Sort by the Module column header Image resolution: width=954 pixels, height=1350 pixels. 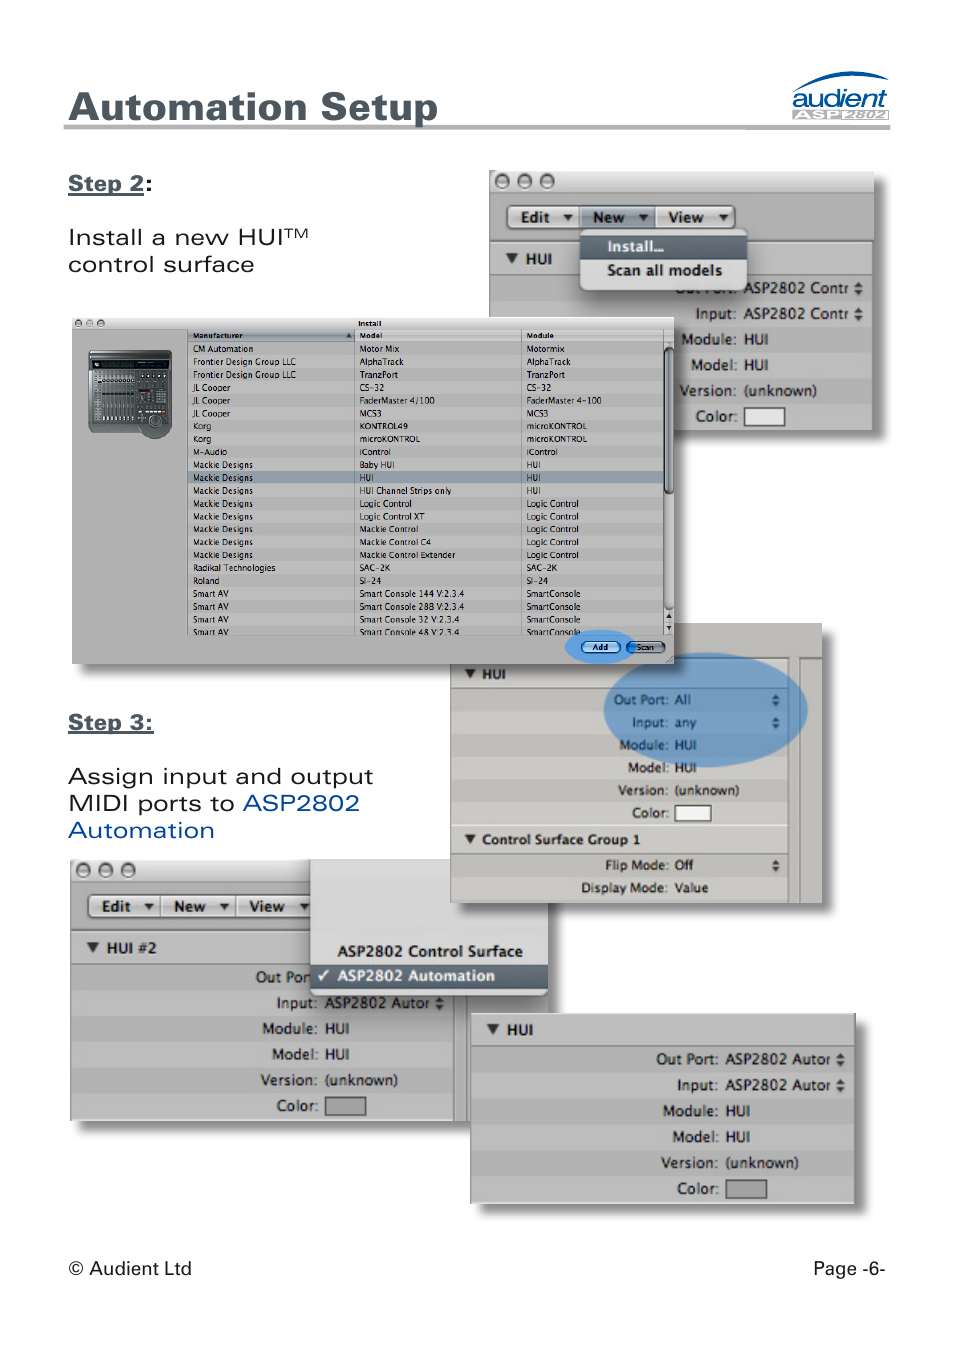pyautogui.click(x=592, y=336)
